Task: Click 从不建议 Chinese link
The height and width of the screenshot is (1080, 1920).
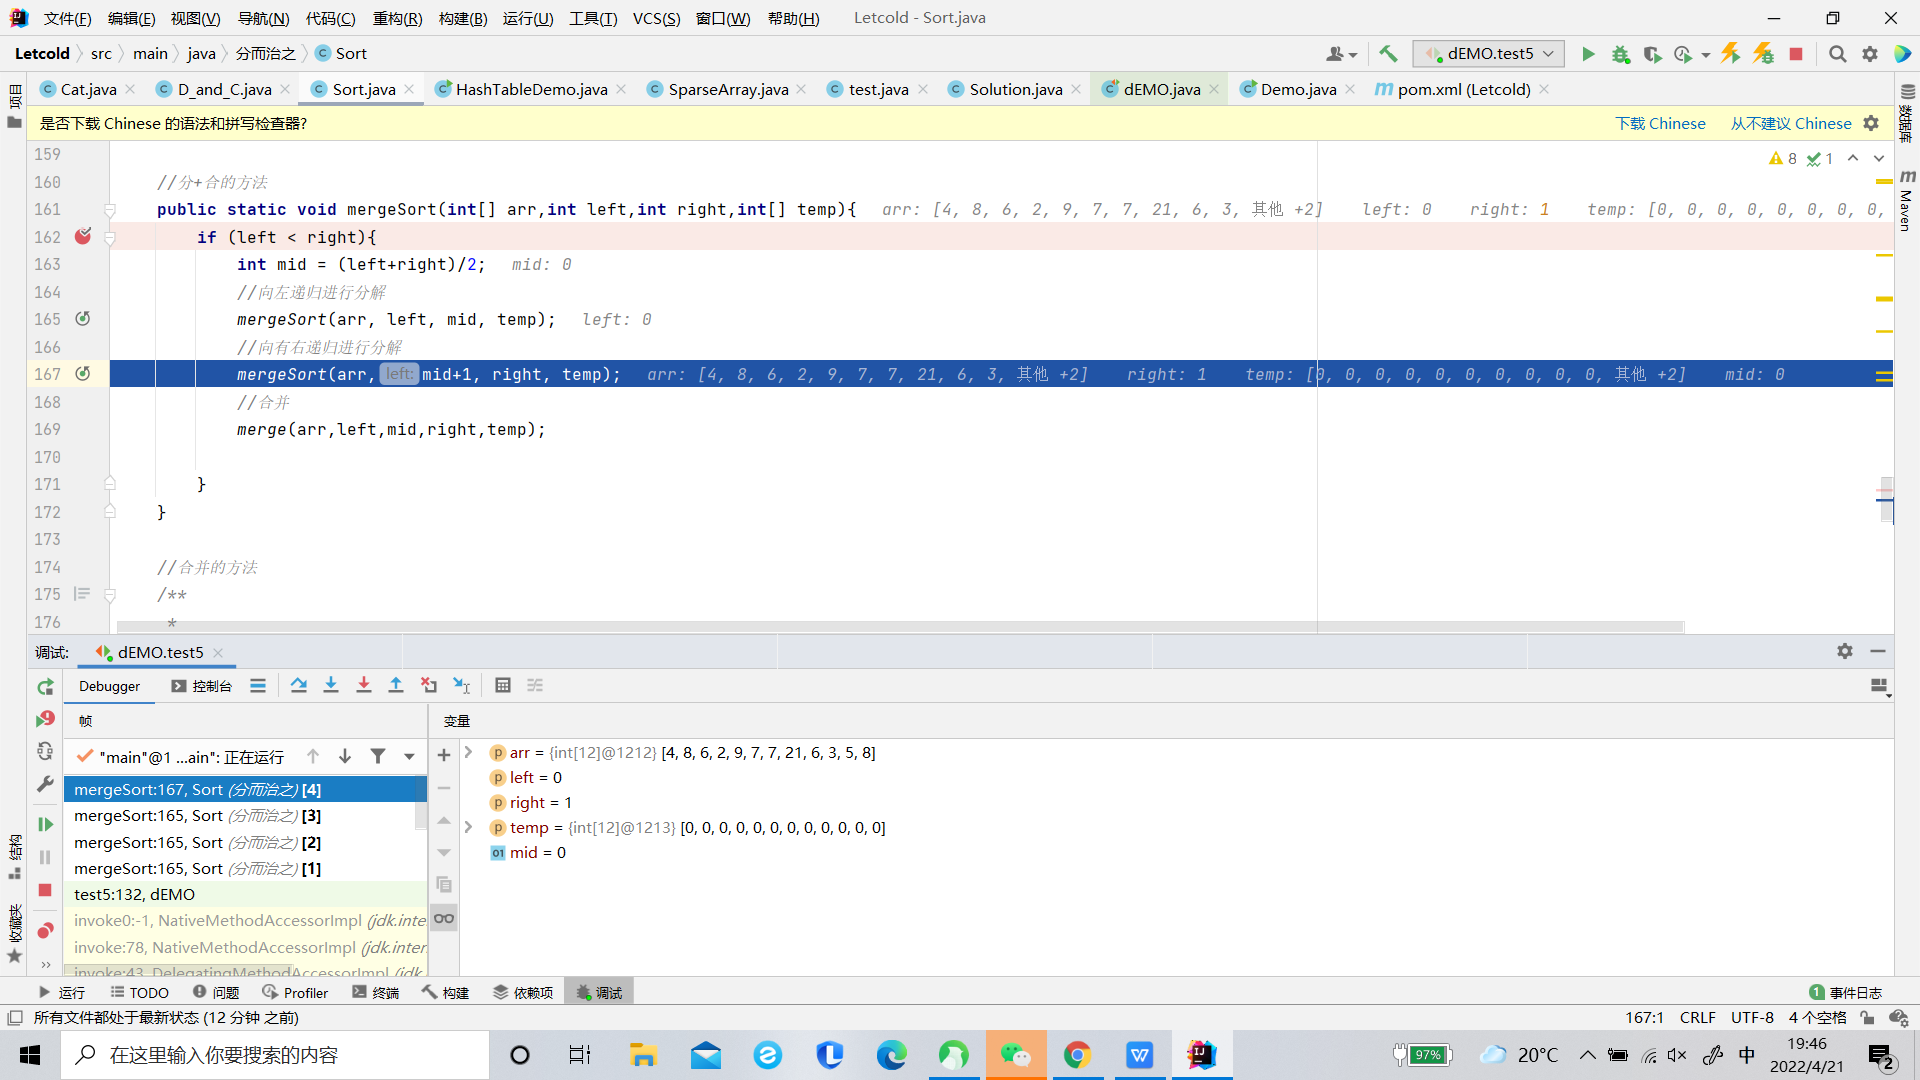Action: (x=1791, y=123)
